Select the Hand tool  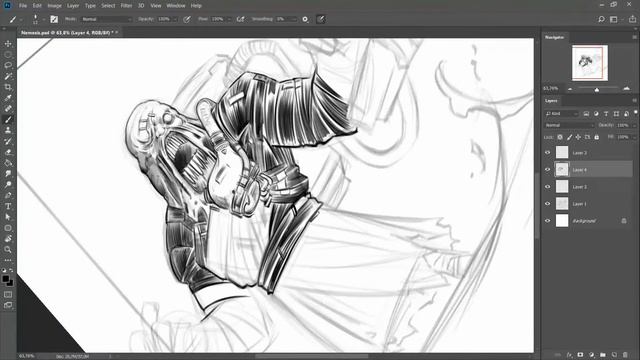[x=8, y=239]
